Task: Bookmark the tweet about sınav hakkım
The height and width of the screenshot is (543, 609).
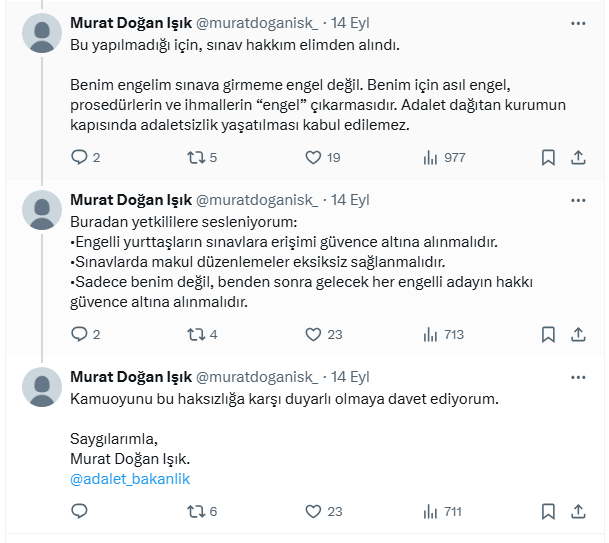Action: 548,158
